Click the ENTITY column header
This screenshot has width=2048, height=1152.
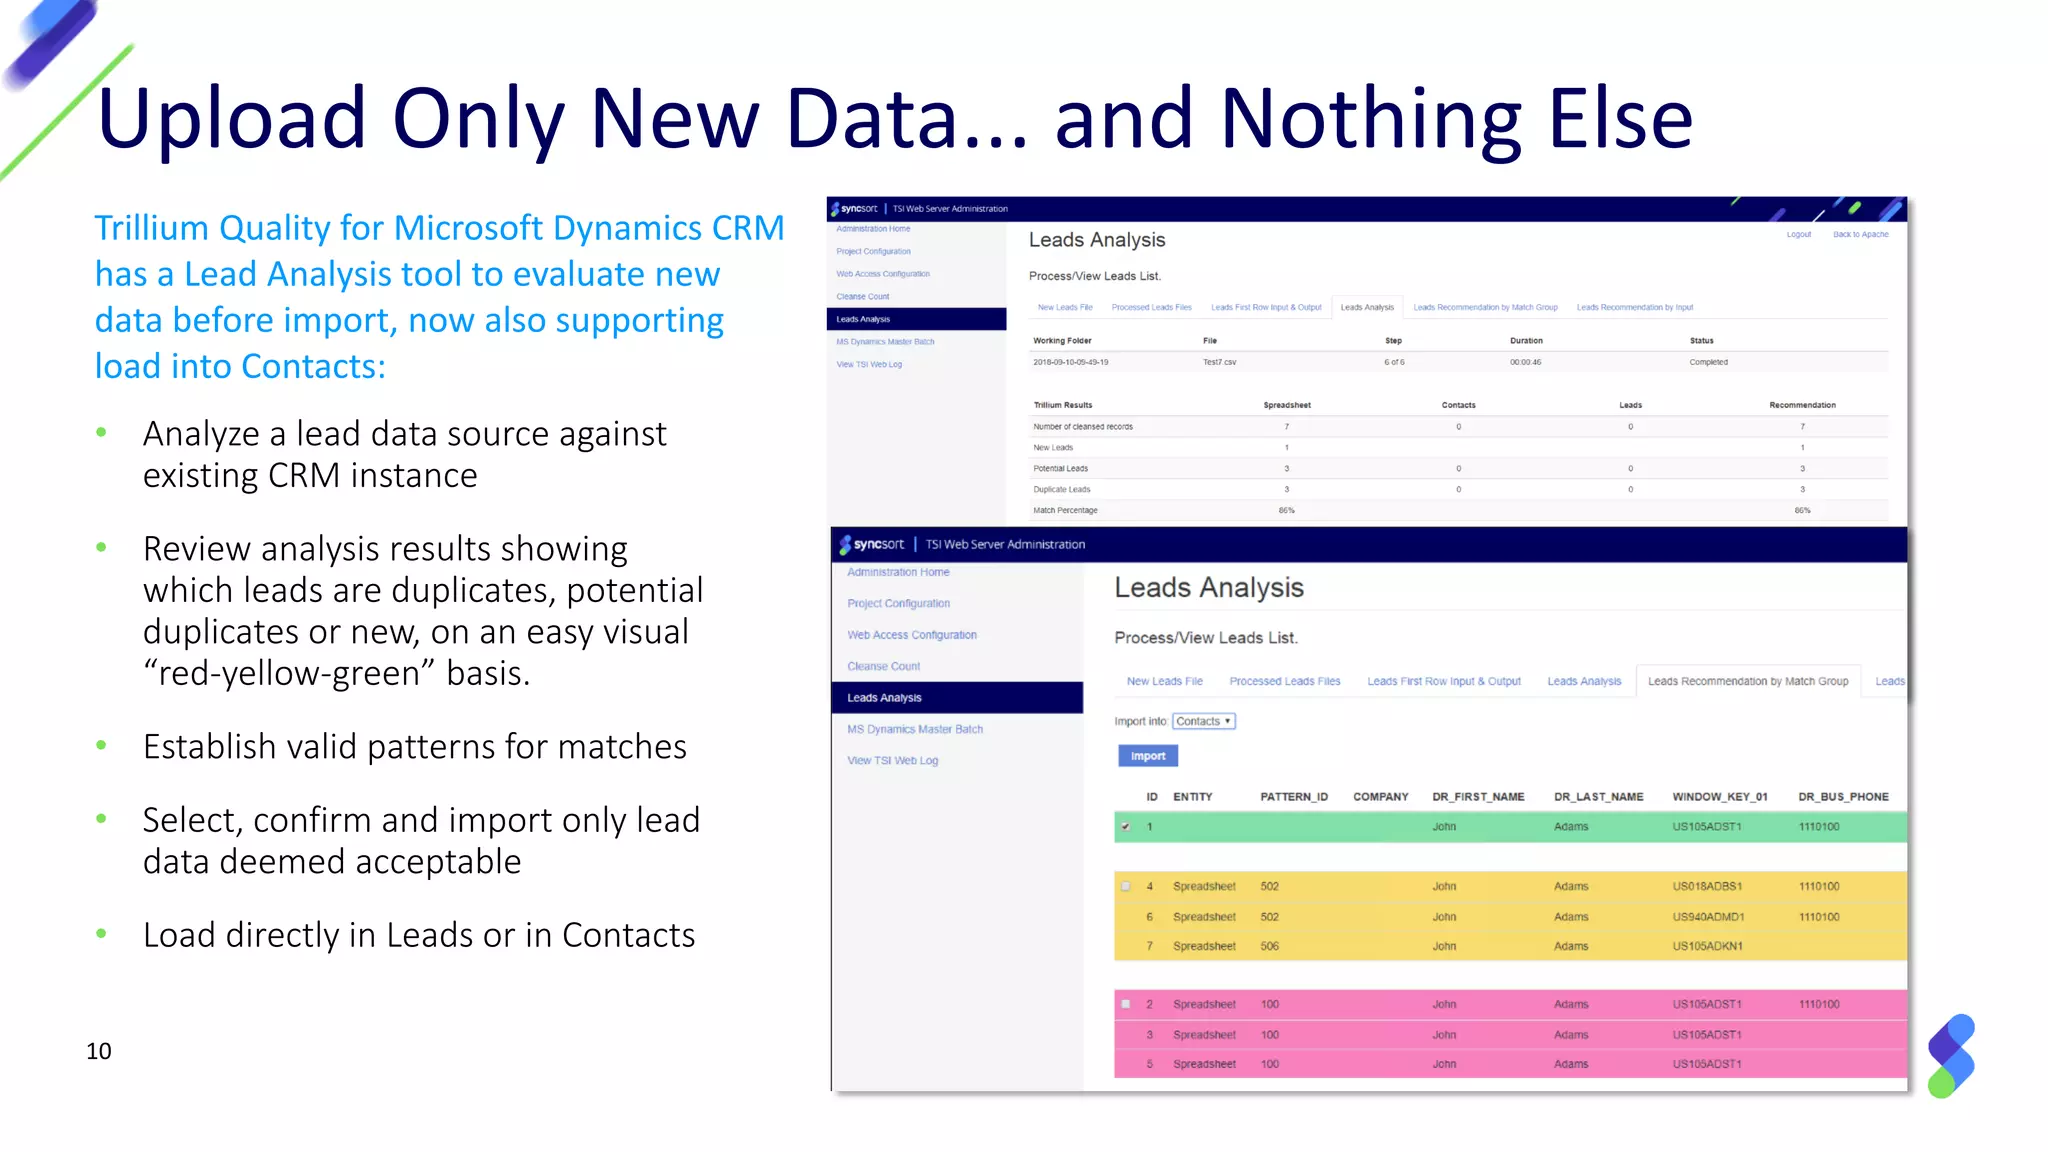(x=1192, y=797)
